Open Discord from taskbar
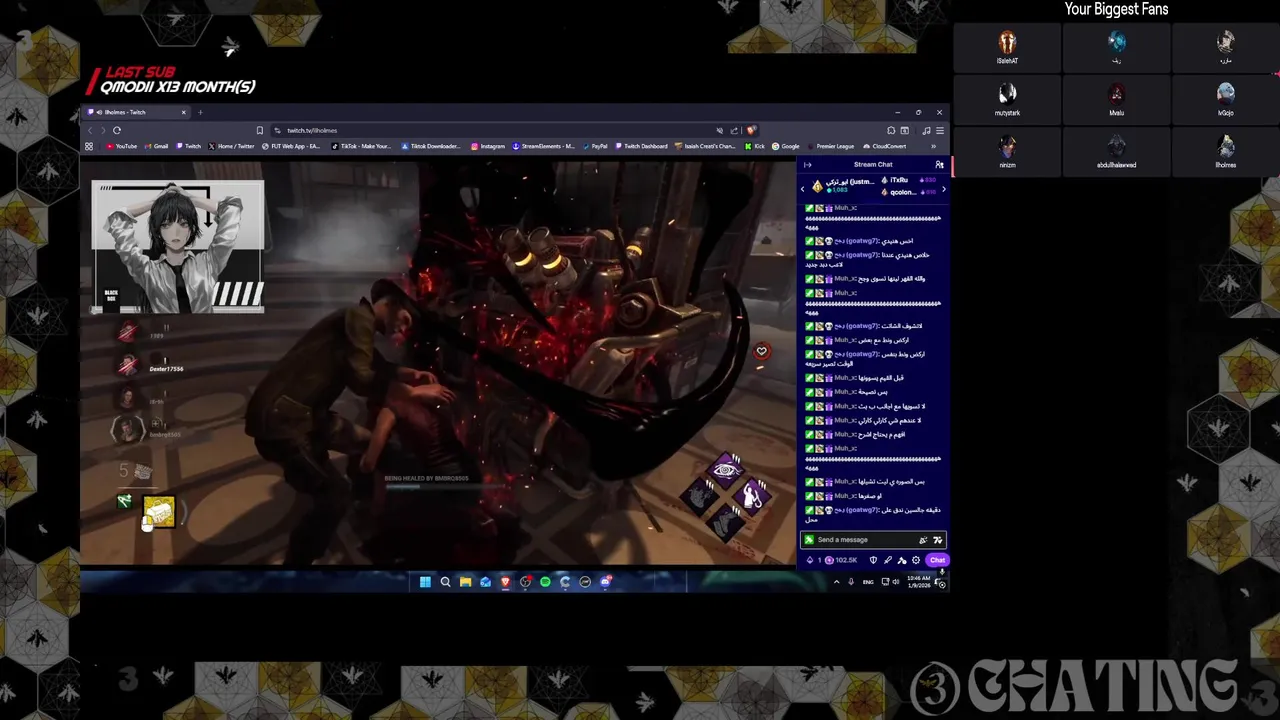This screenshot has height=720, width=1280. point(605,581)
